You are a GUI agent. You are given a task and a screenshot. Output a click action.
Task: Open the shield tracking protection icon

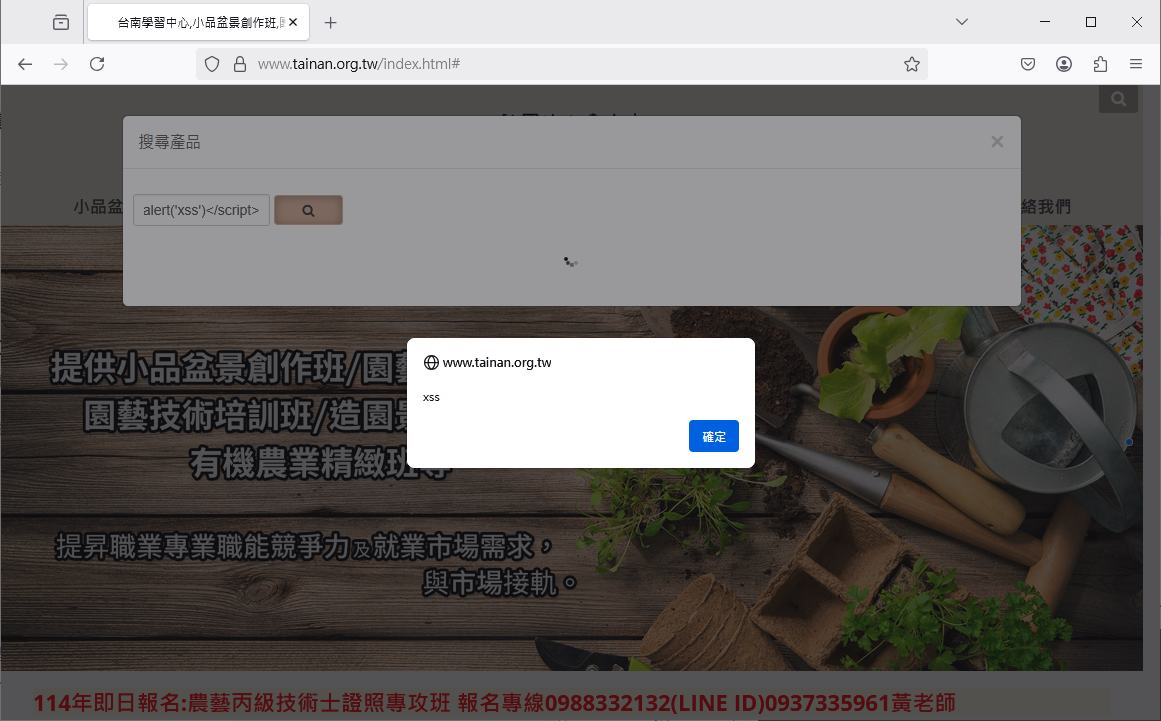[212, 64]
